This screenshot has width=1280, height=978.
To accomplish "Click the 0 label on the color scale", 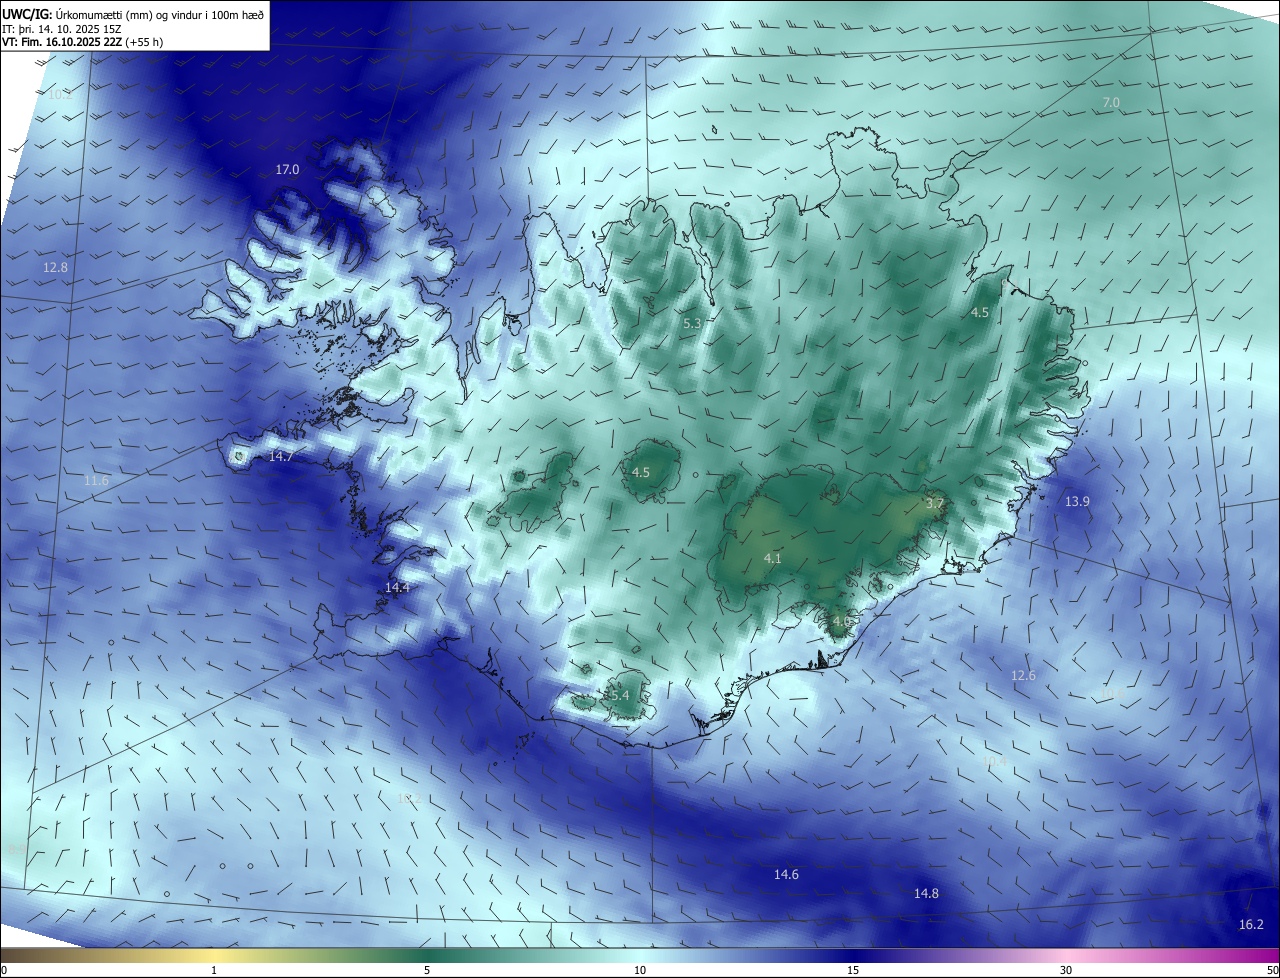I will pos(4,970).
